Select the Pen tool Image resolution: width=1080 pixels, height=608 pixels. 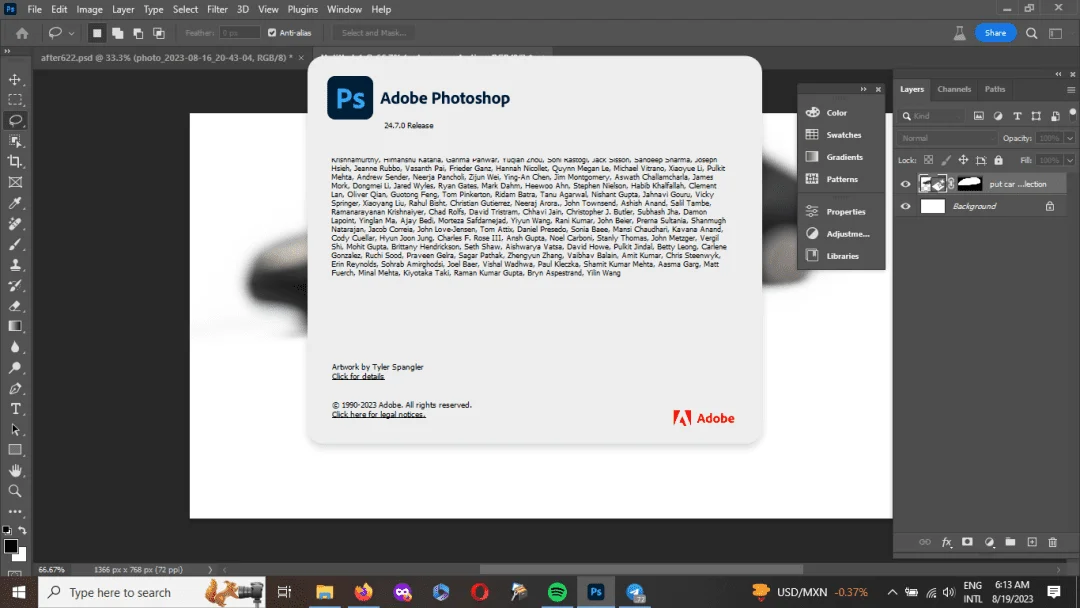click(x=15, y=388)
